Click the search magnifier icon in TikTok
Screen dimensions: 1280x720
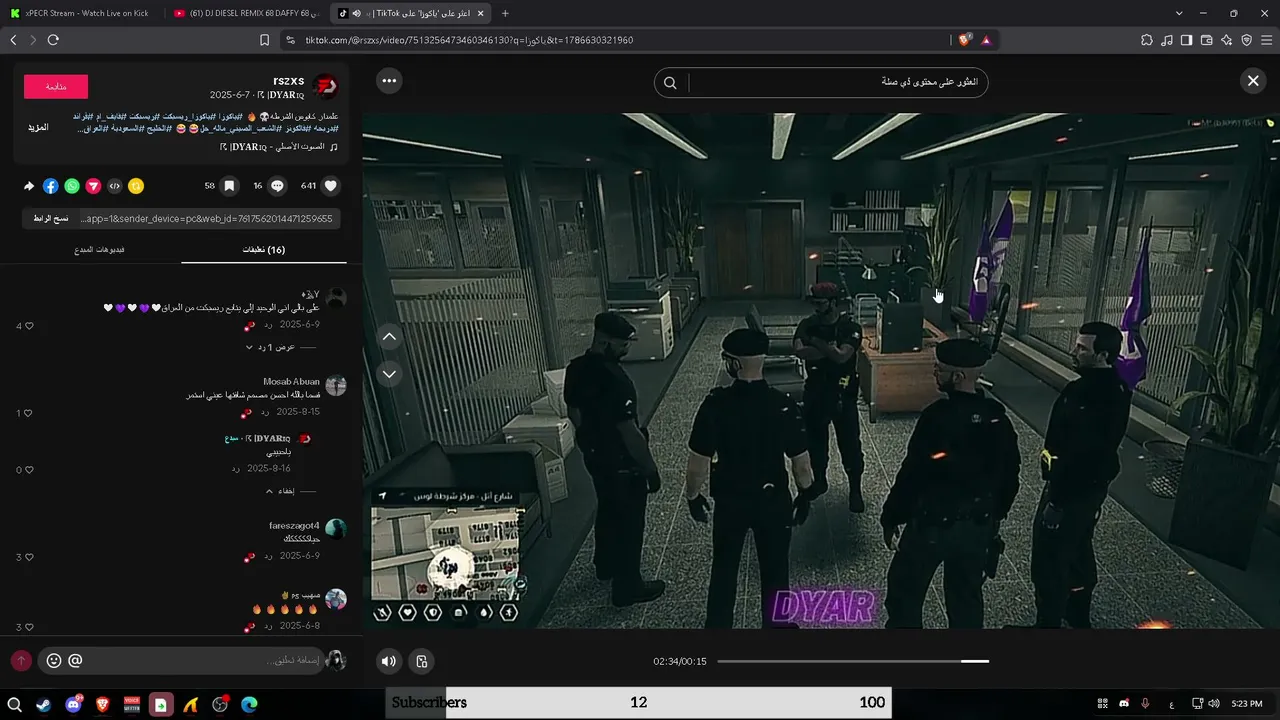pyautogui.click(x=671, y=83)
